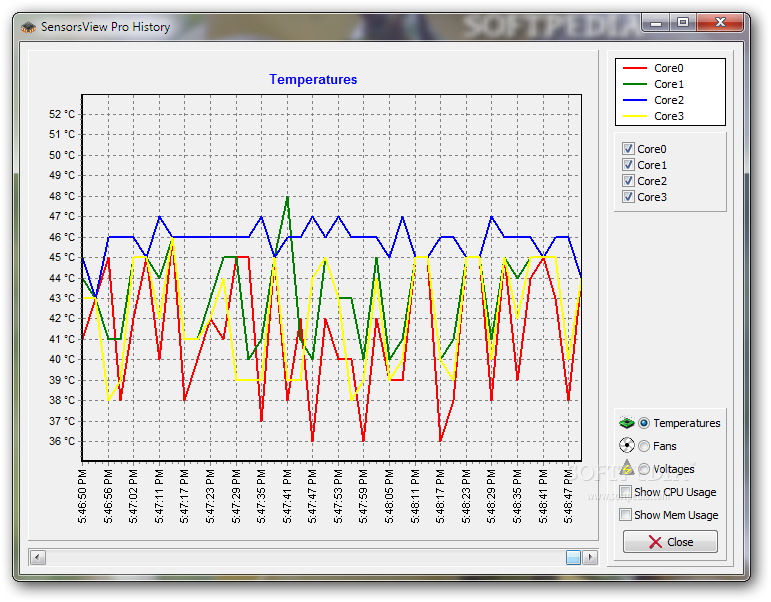Click the horizontal scrollbar left arrow

click(38, 557)
